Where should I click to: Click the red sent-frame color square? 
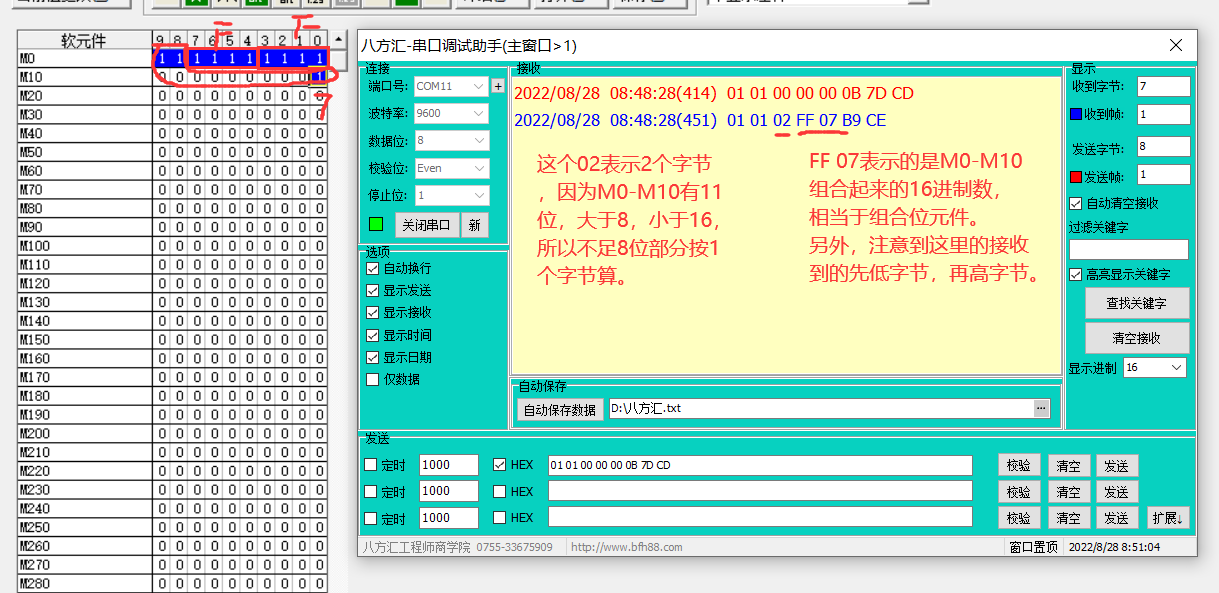pos(1077,176)
